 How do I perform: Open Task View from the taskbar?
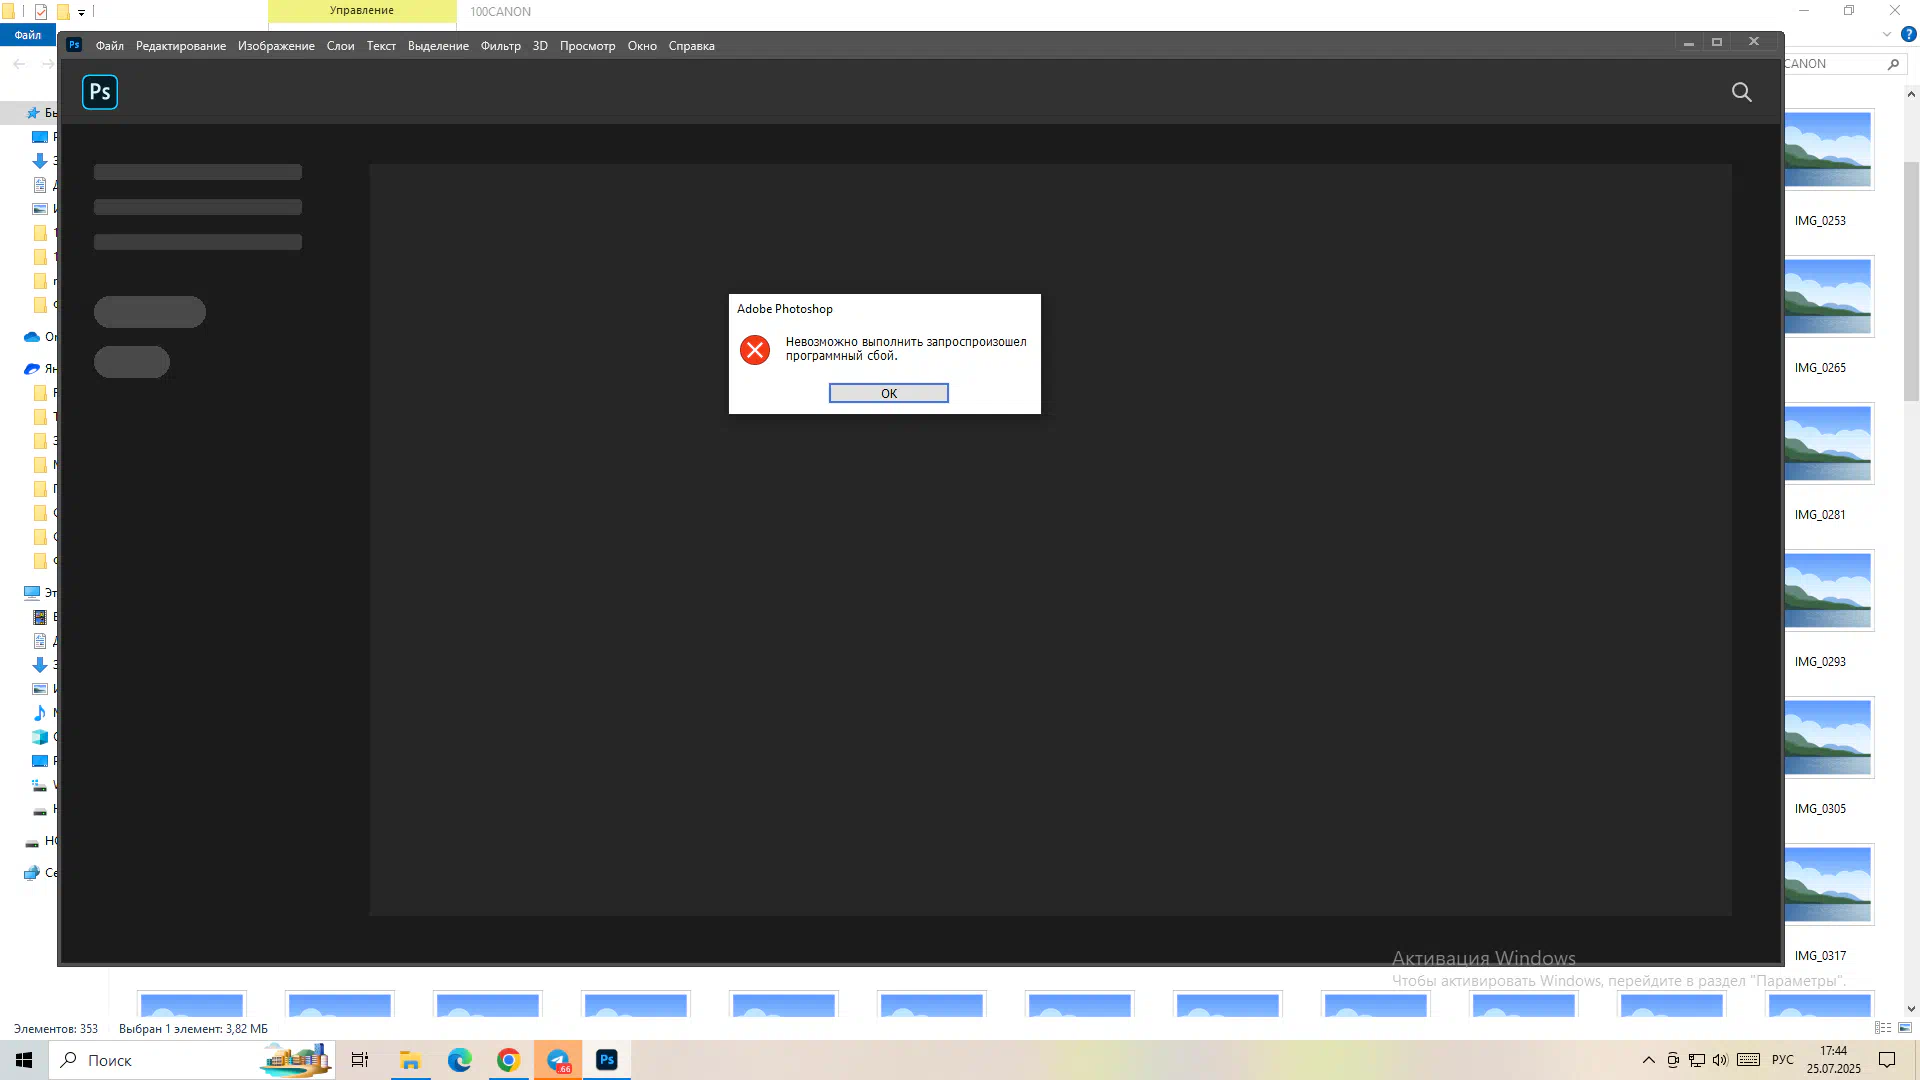click(360, 1060)
